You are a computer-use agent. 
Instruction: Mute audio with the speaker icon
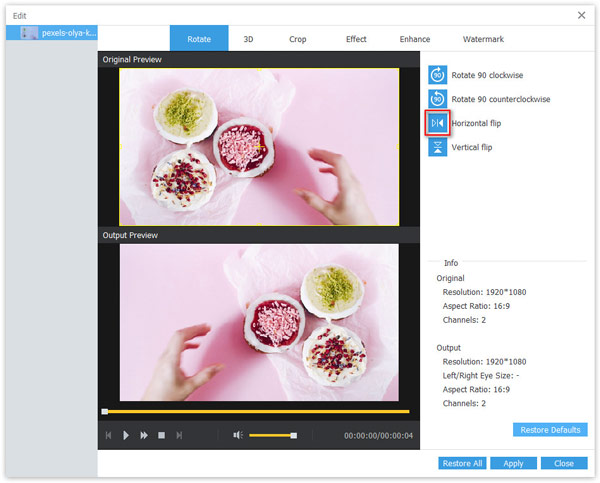click(x=238, y=435)
